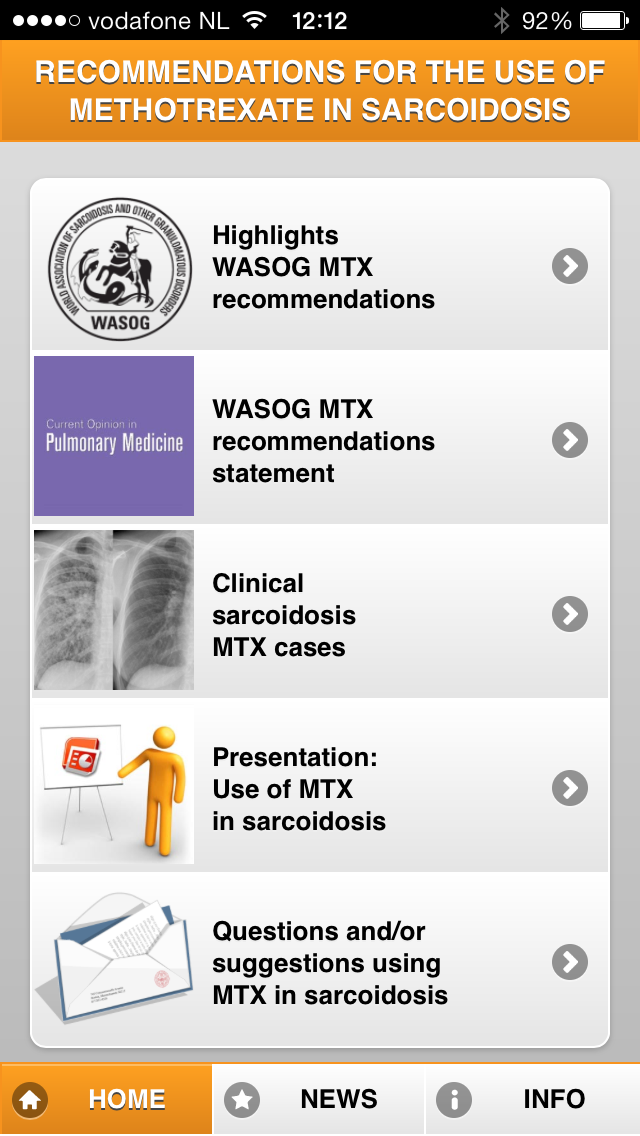Screen dimensions: 640x1136
Task: Click the house icon in the bottom bar
Action: pyautogui.click(x=30, y=1100)
